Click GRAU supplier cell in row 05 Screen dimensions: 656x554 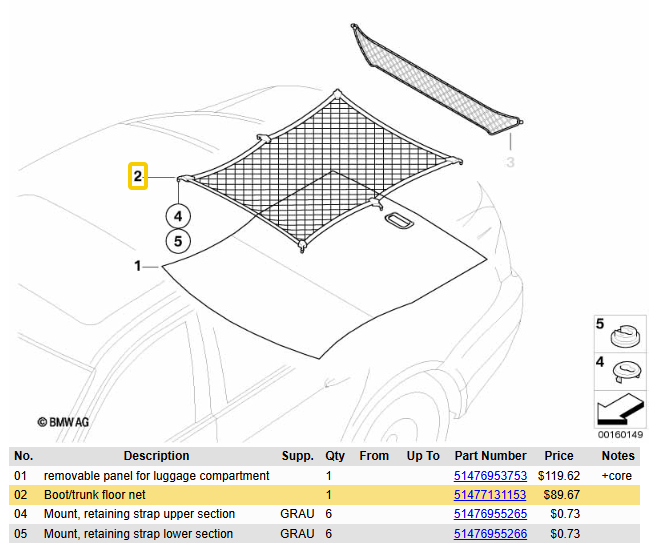click(x=297, y=533)
